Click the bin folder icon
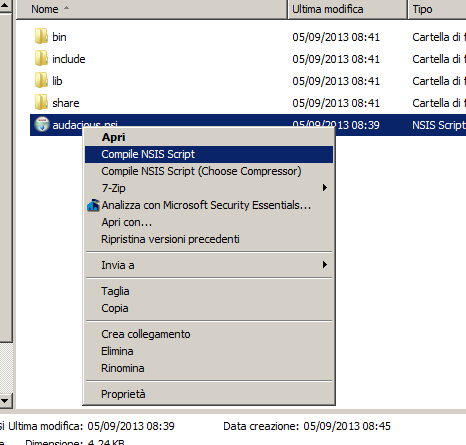Viewport: 466px width, 445px height. click(x=41, y=37)
